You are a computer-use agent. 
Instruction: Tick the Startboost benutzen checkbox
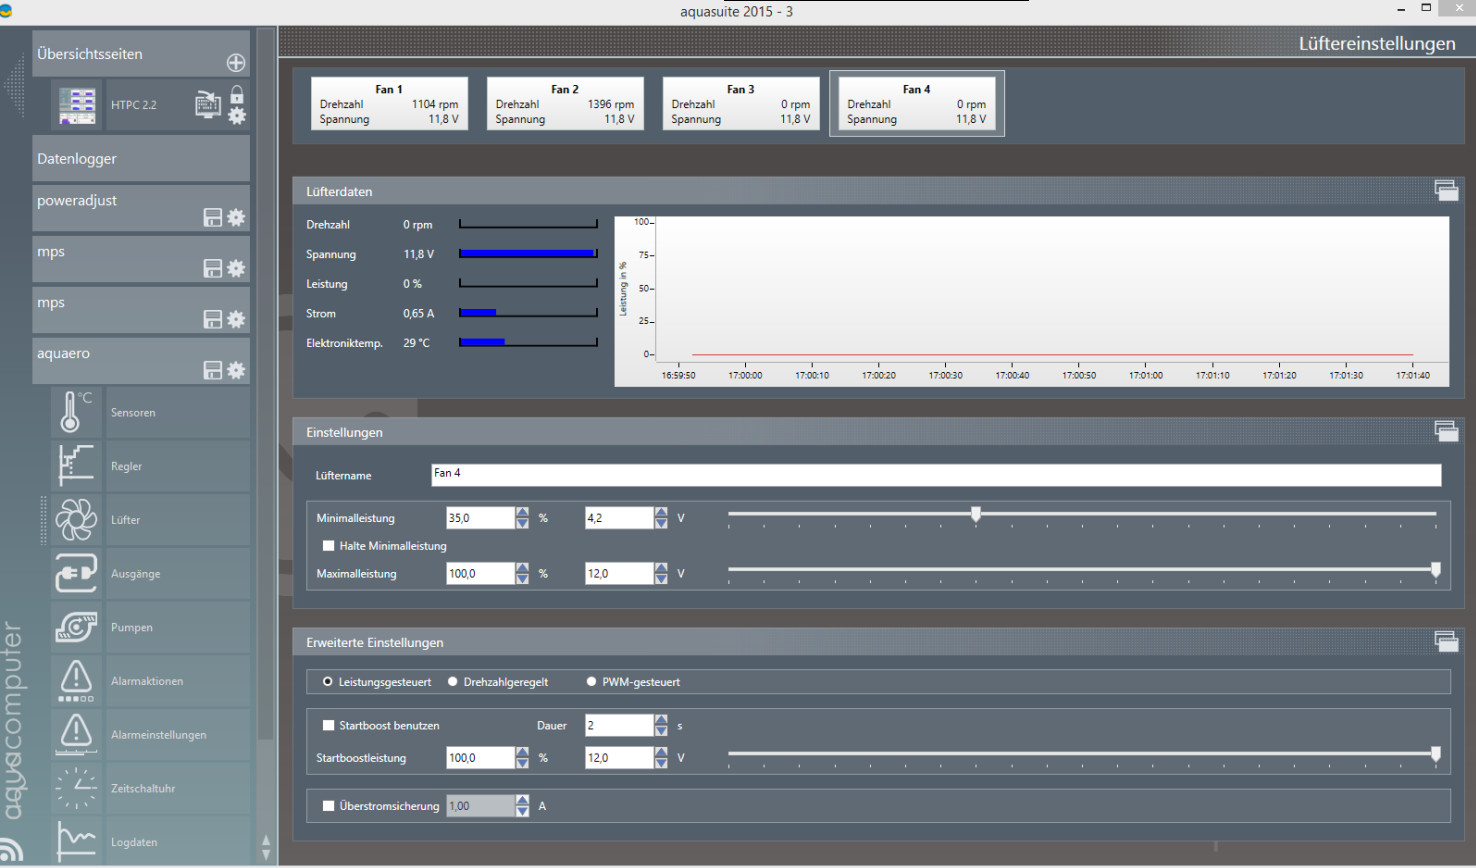(328, 726)
